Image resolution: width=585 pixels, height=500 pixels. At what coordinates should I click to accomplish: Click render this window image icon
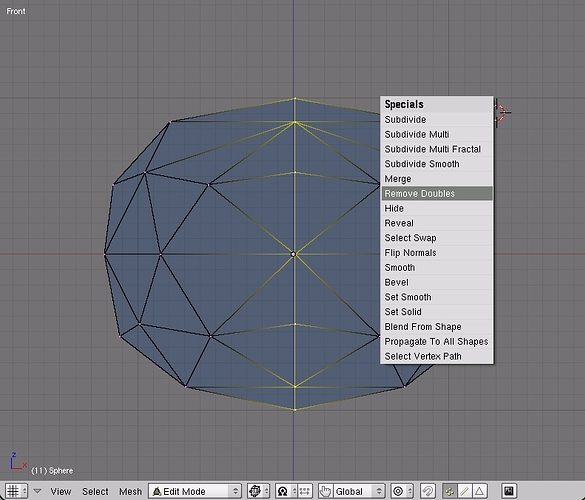[509, 491]
